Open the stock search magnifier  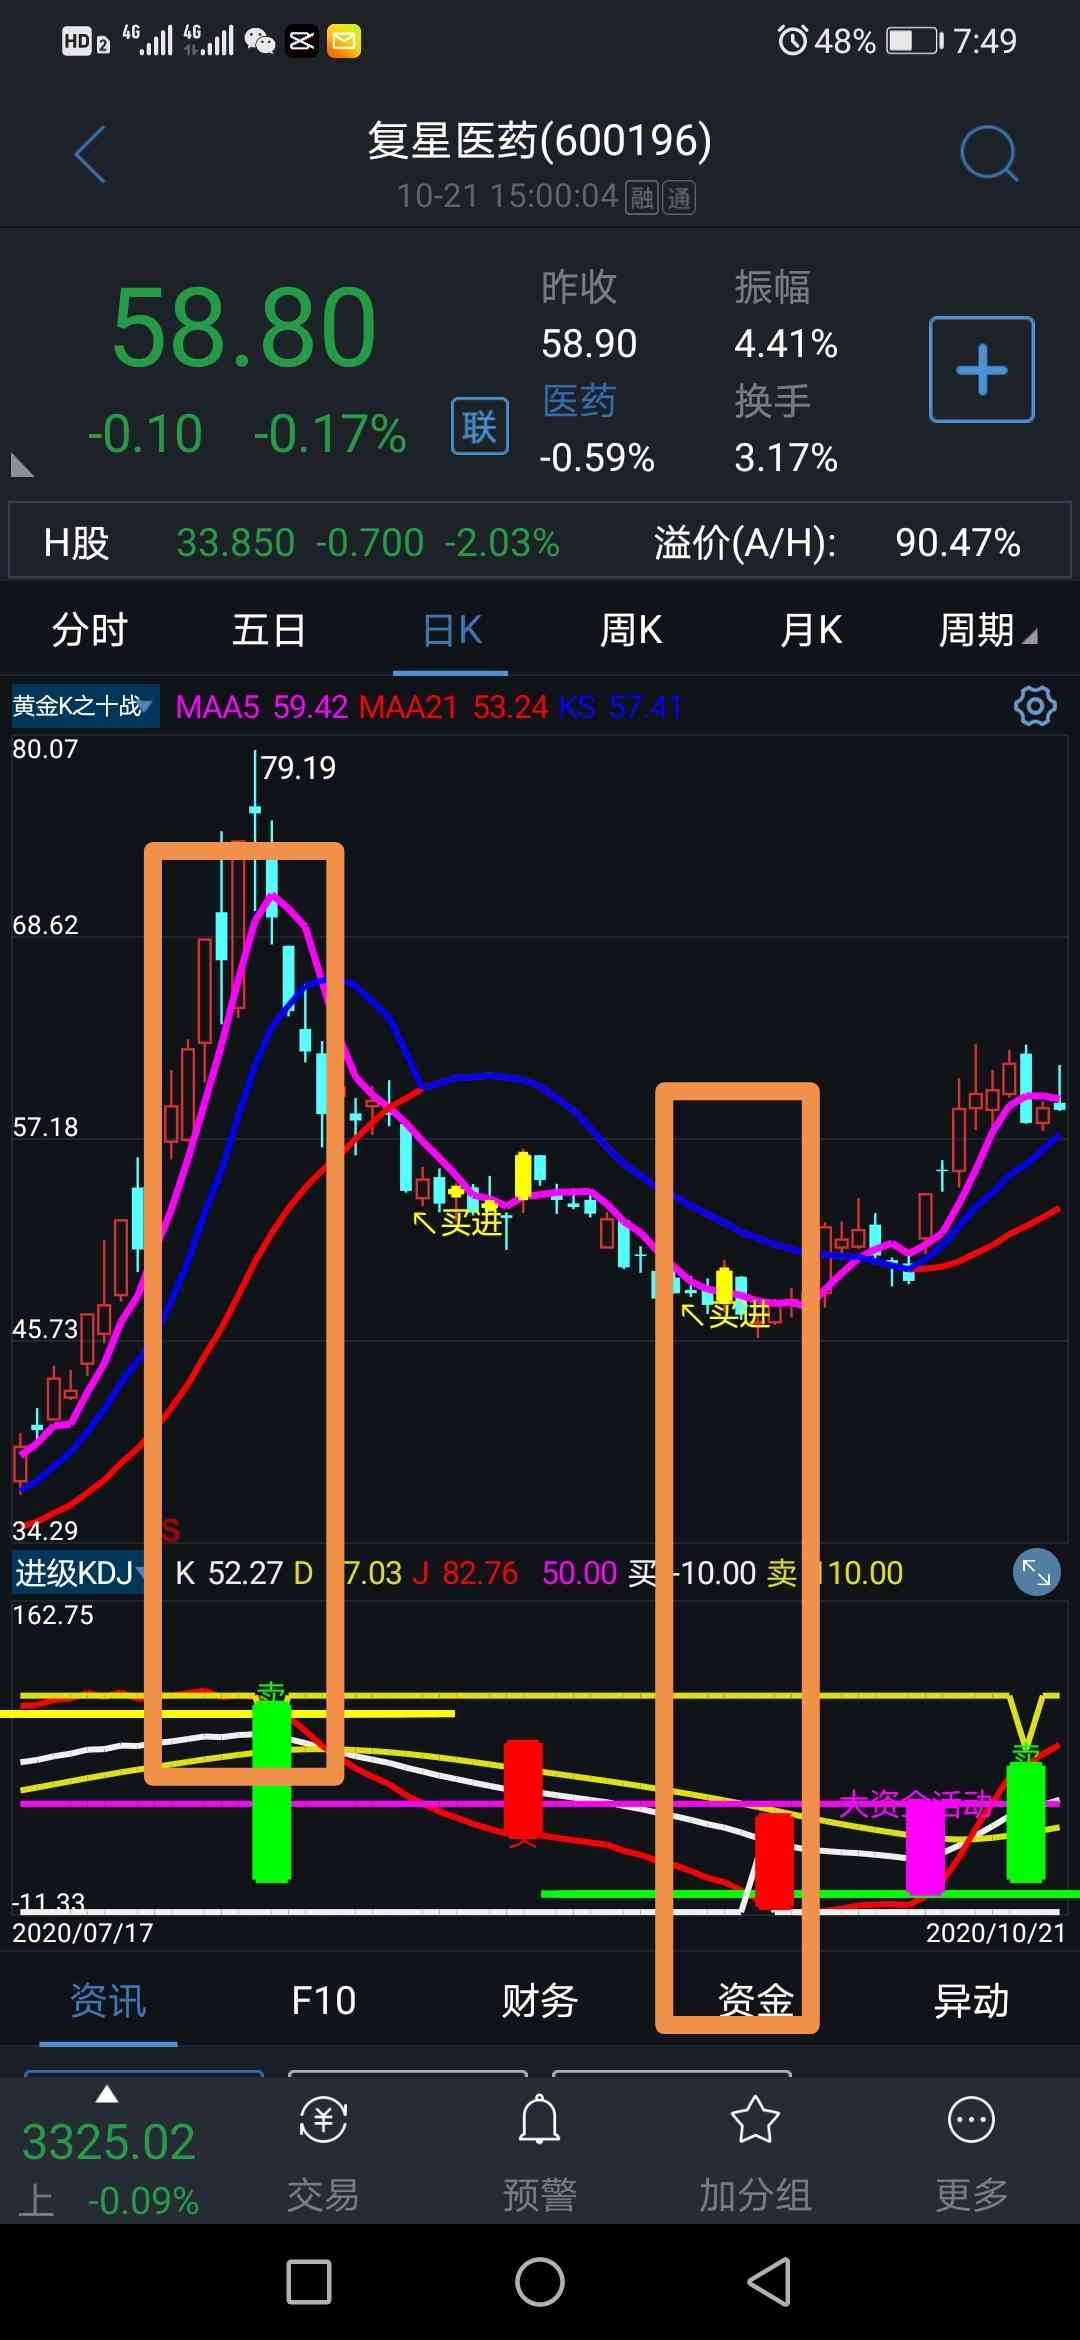tap(988, 155)
